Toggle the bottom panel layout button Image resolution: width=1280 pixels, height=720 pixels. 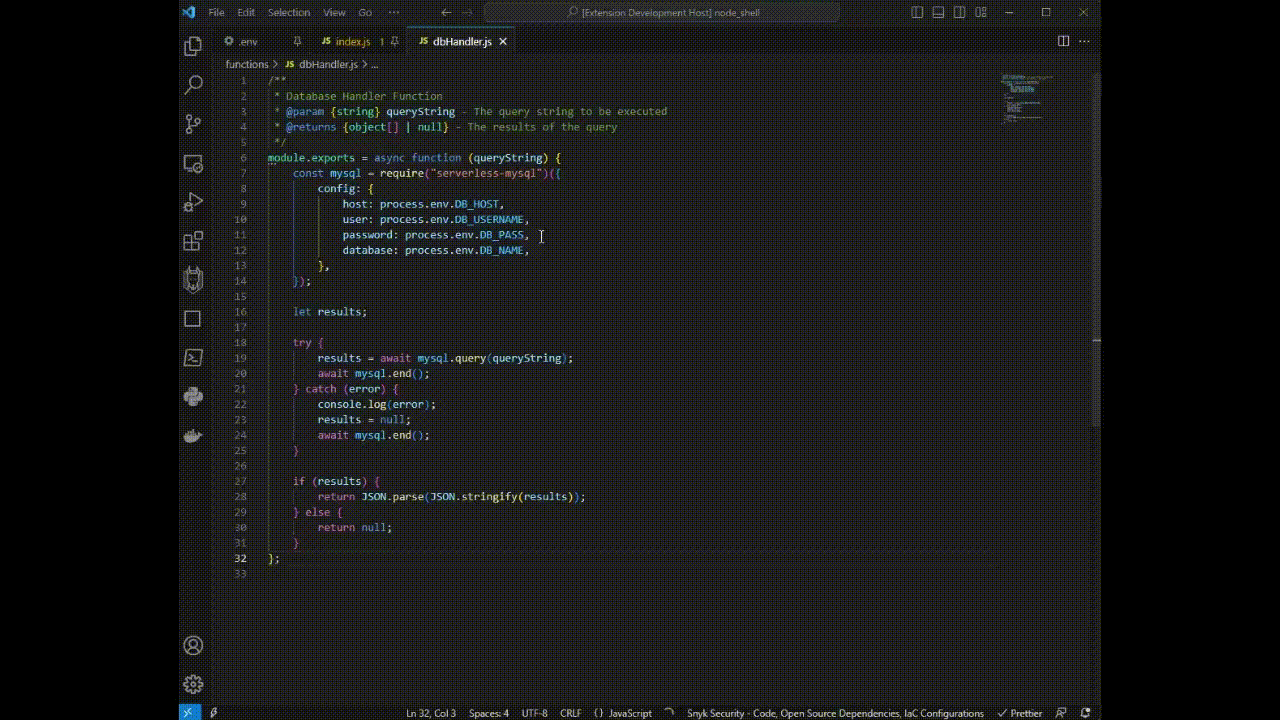click(x=938, y=12)
